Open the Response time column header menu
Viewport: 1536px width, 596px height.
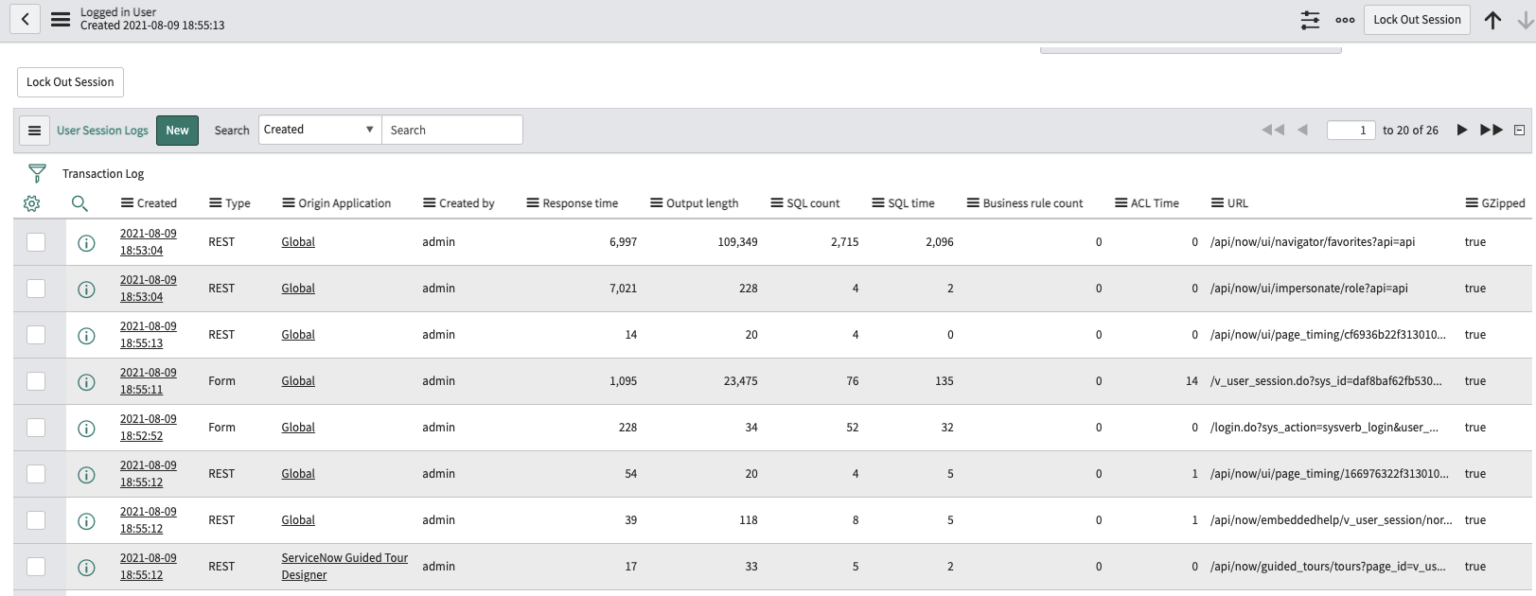pyautogui.click(x=531, y=201)
